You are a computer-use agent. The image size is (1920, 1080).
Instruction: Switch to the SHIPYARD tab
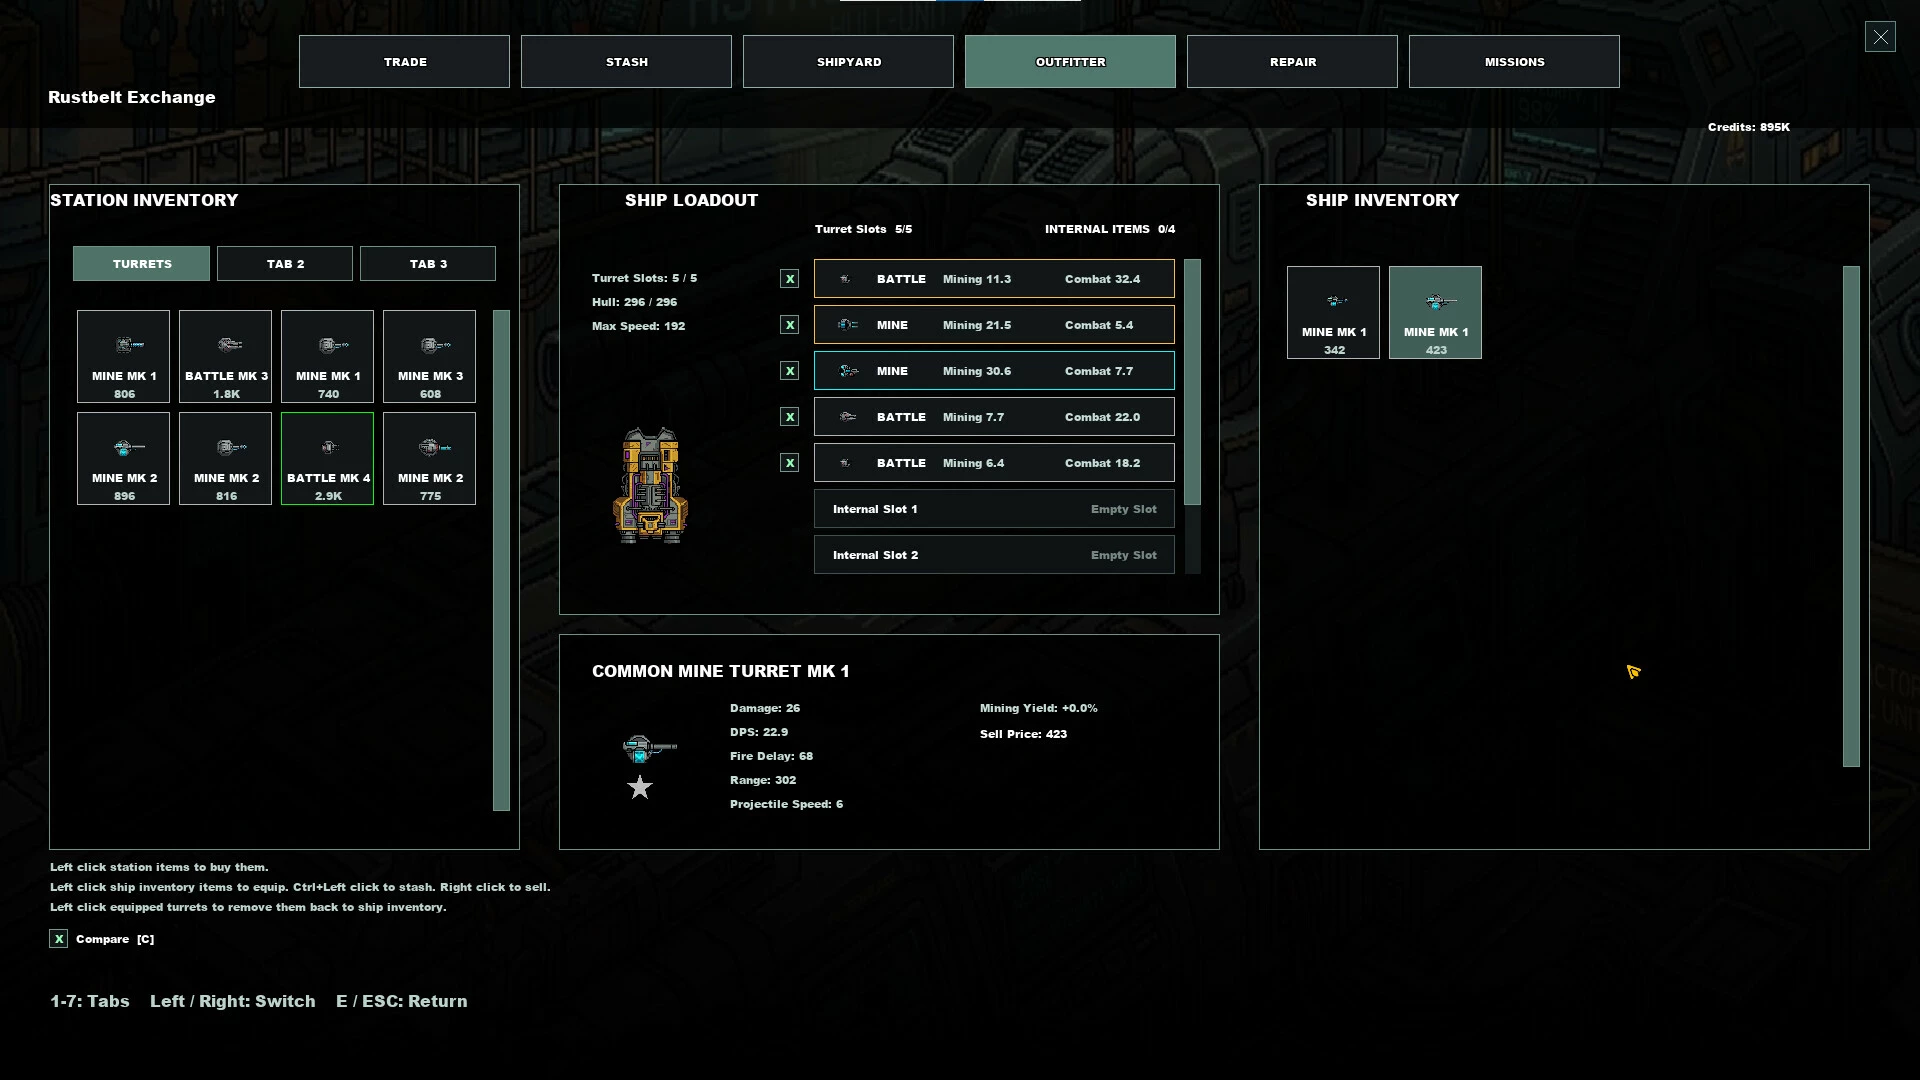pos(848,62)
